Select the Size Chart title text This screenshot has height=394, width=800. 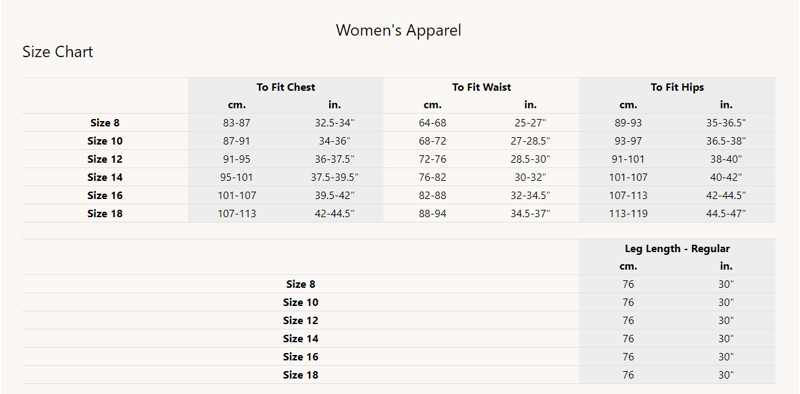click(x=58, y=52)
